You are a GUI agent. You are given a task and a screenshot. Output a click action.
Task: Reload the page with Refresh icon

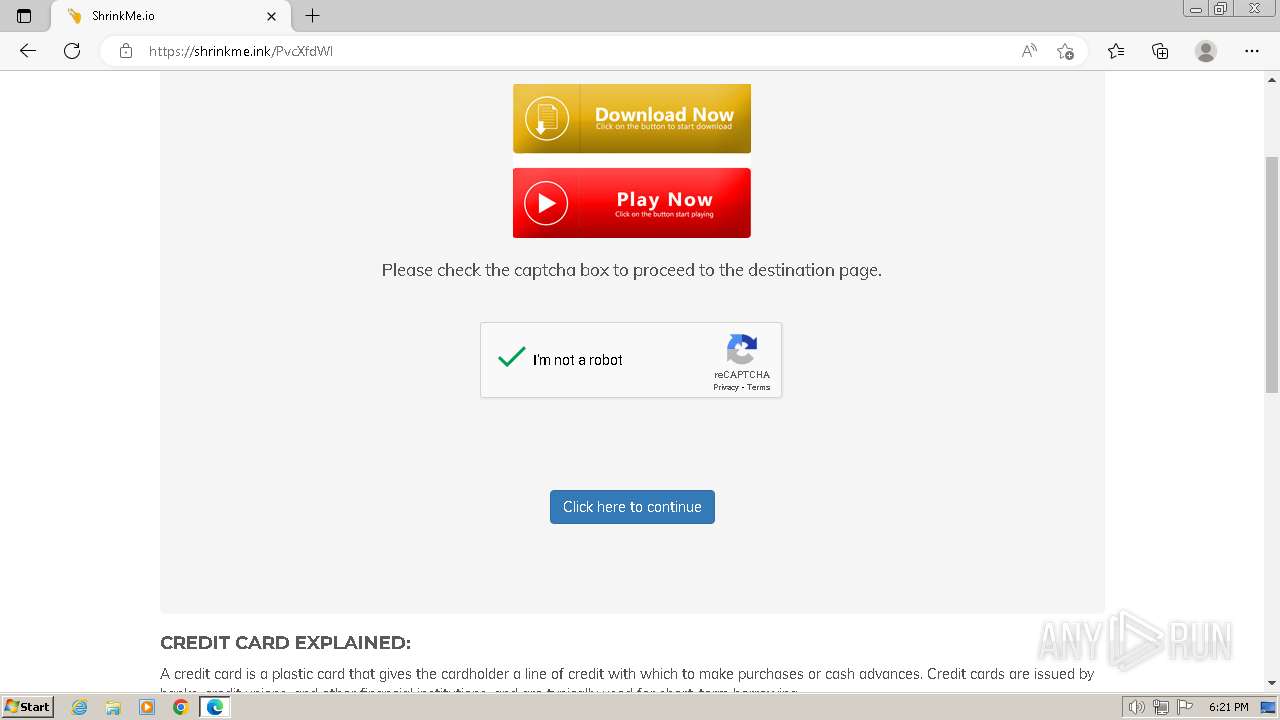pos(72,51)
